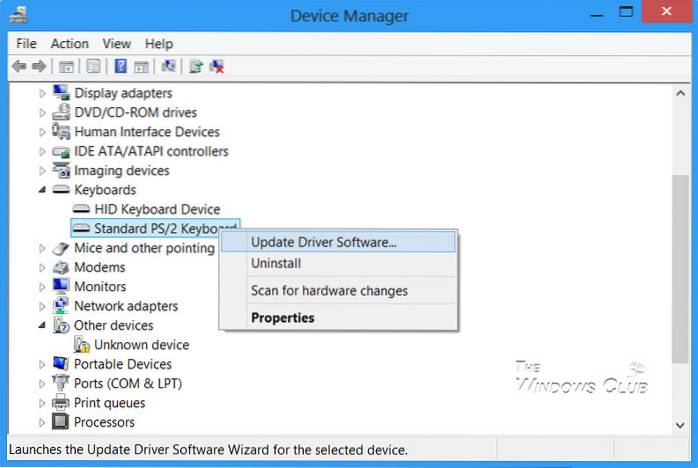Select the Print queues label
698x468 pixels.
[x=110, y=403]
